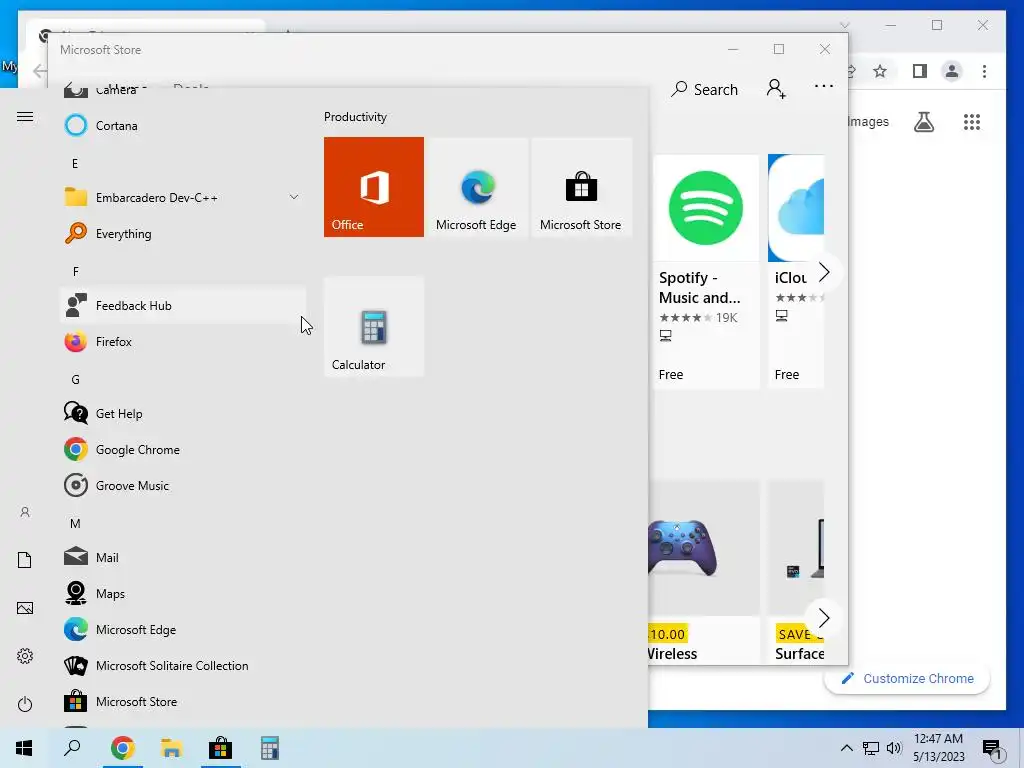1024x768 pixels.
Task: Jump to apps via letter G header
Action: click(x=75, y=379)
